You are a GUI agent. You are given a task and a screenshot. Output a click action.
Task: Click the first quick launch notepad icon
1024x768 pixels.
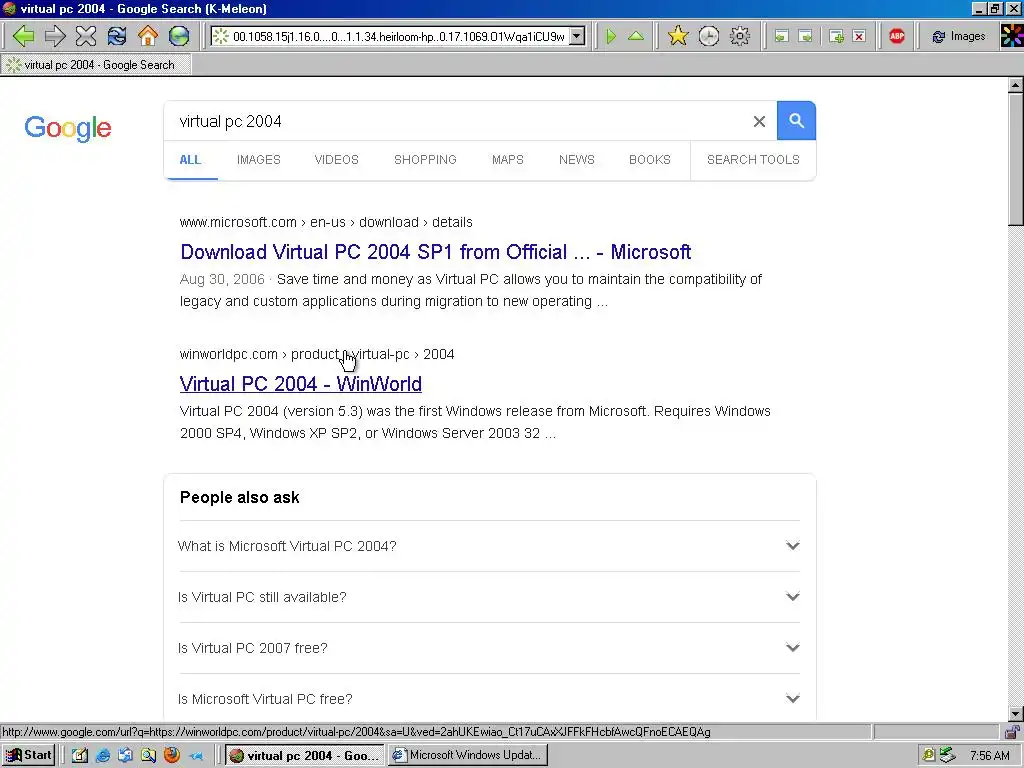point(80,756)
